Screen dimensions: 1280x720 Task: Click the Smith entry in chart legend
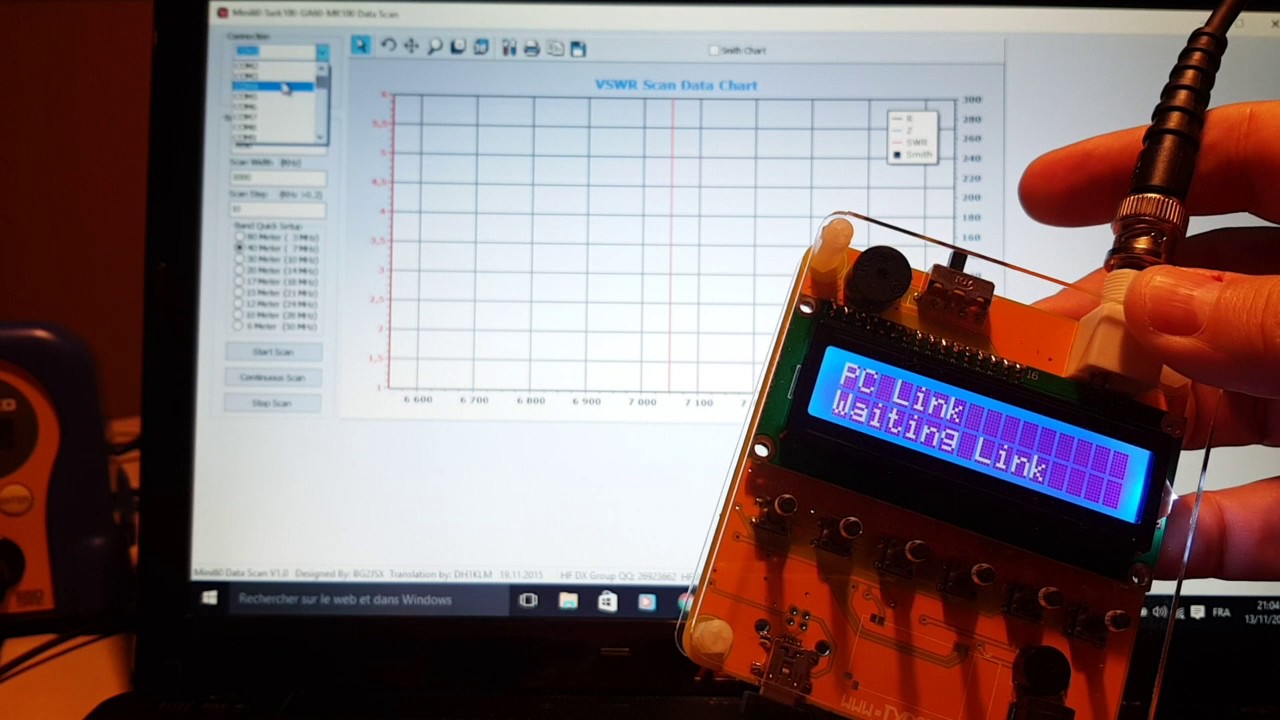912,155
